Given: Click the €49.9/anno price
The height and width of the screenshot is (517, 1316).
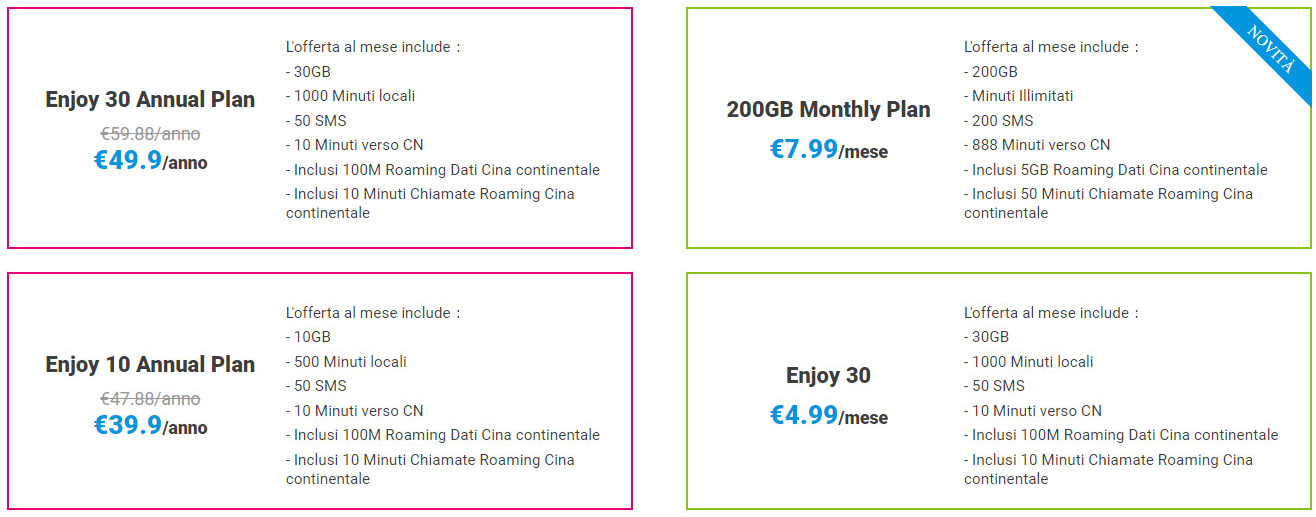Looking at the screenshot, I should click(150, 161).
